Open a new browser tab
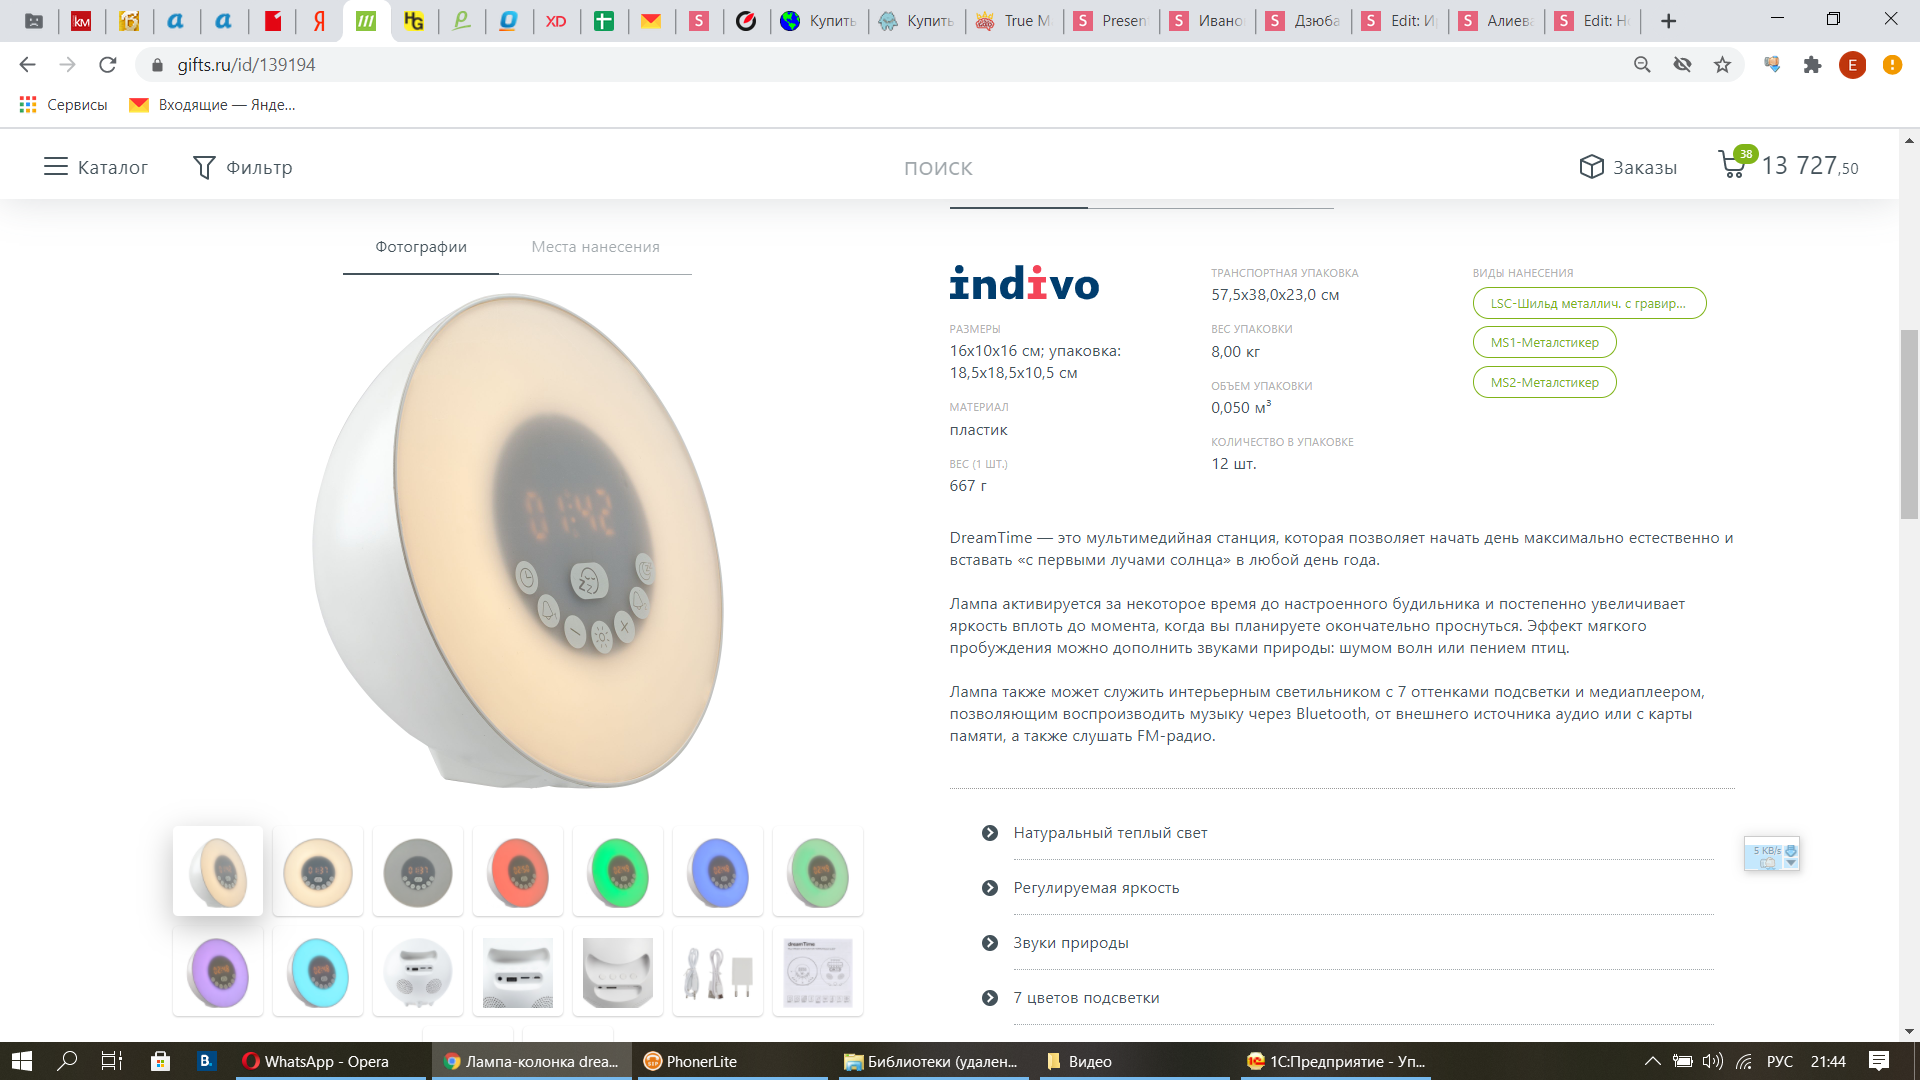This screenshot has height=1080, width=1920. click(x=1668, y=21)
